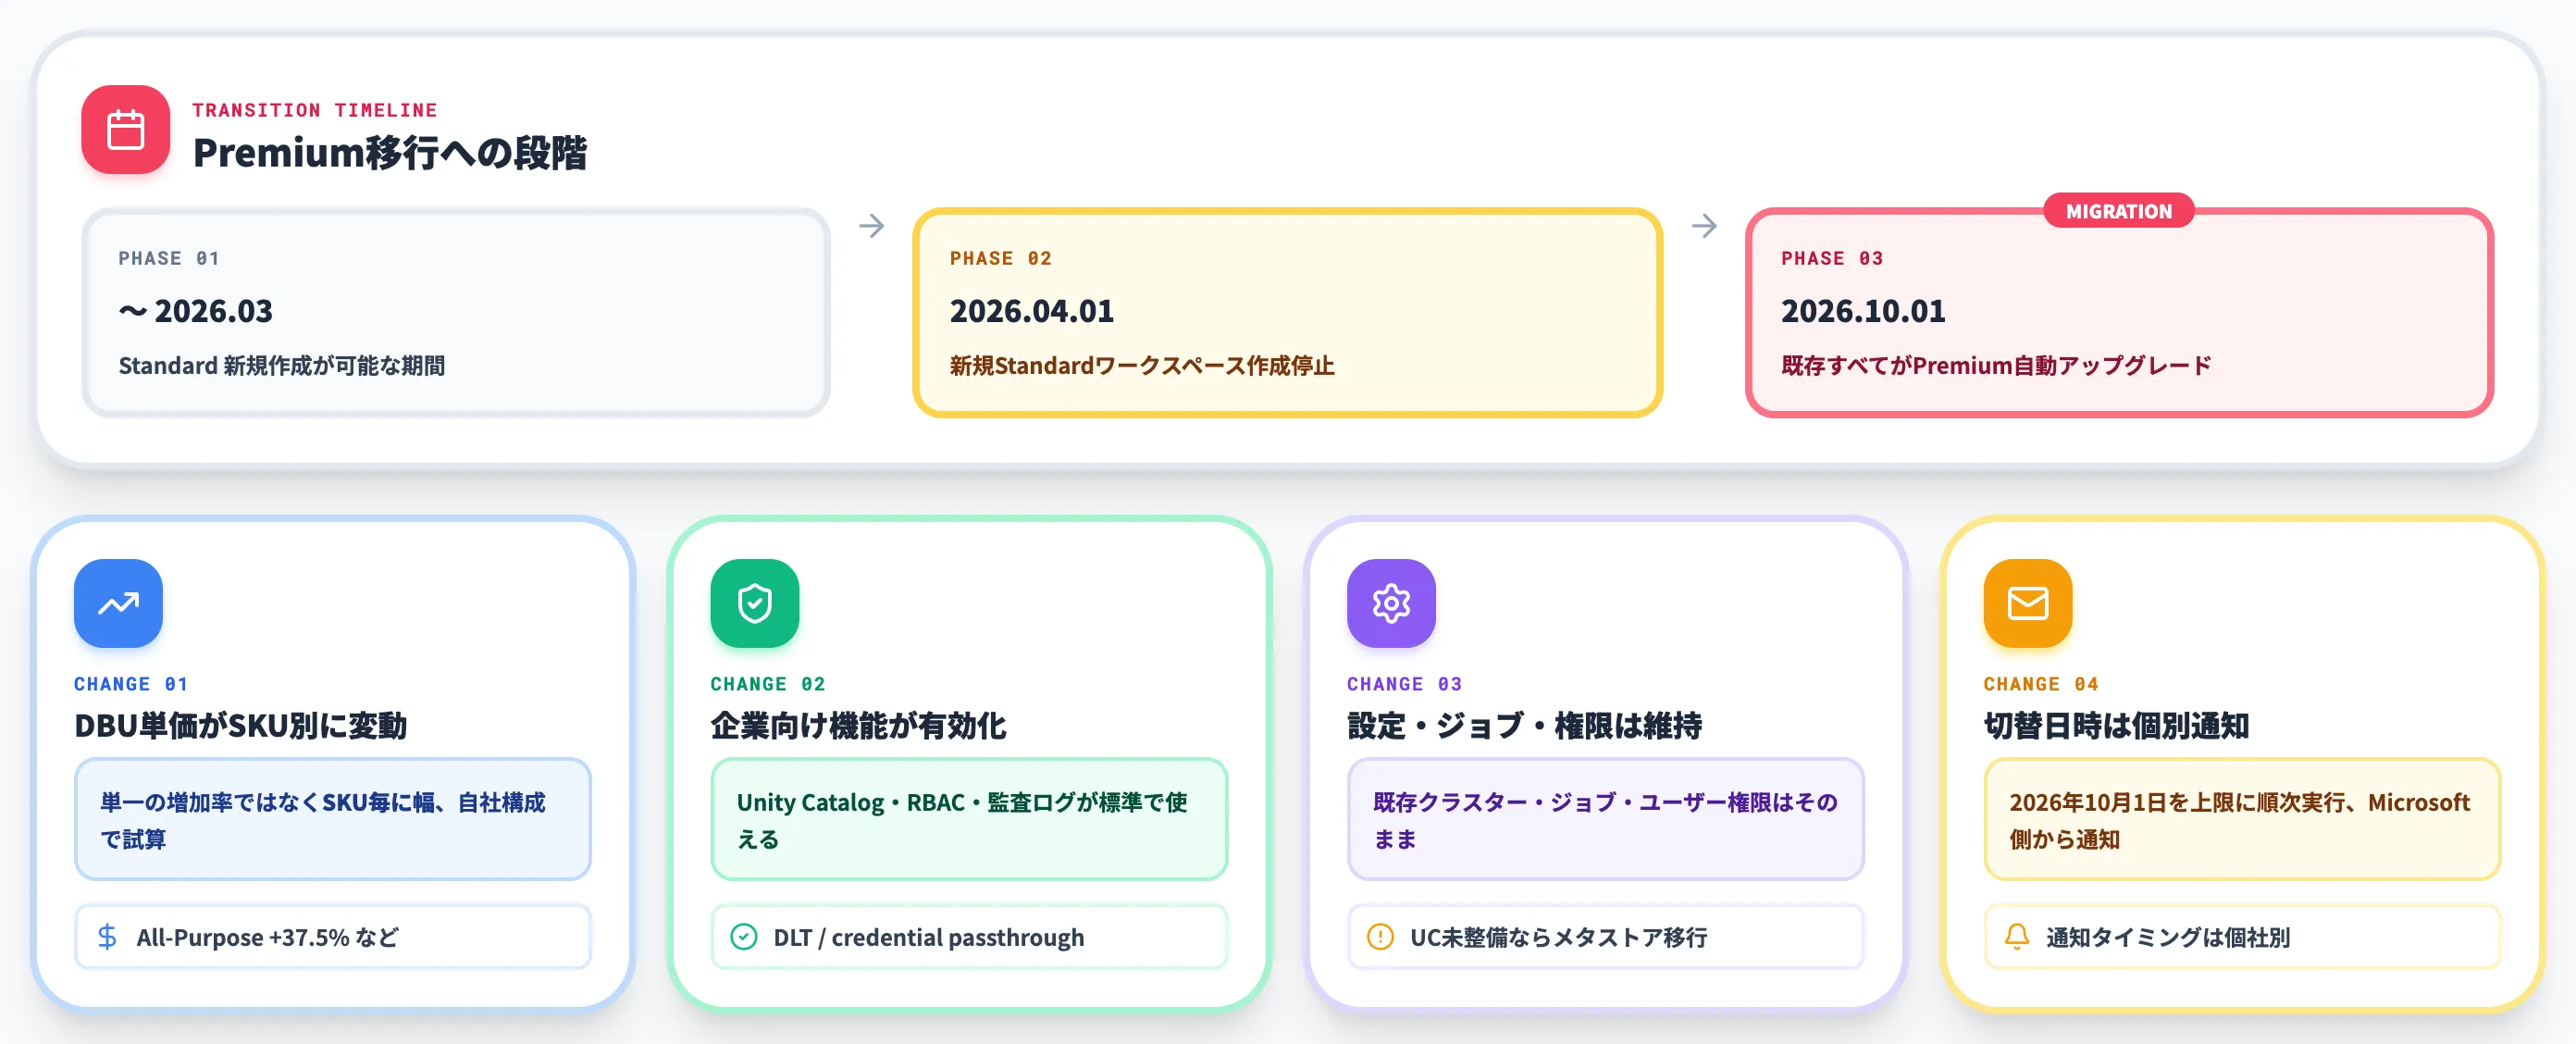Click the MIGRATION badge on Phase 03
Image resolution: width=2576 pixels, height=1044 pixels.
pos(2118,211)
